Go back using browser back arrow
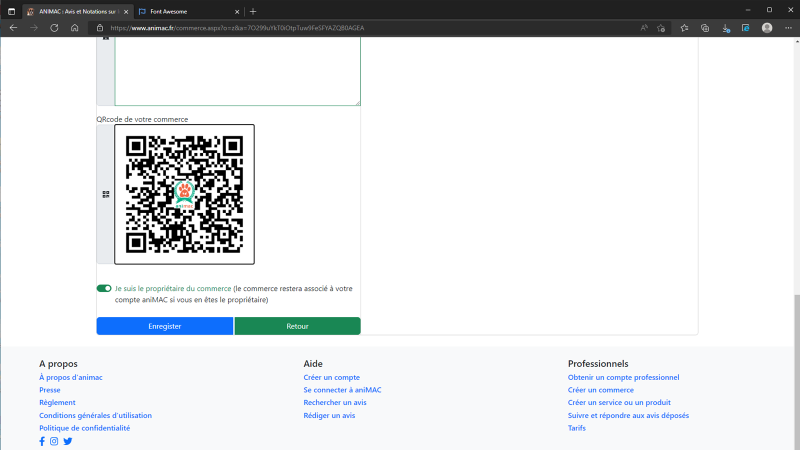 tap(13, 28)
